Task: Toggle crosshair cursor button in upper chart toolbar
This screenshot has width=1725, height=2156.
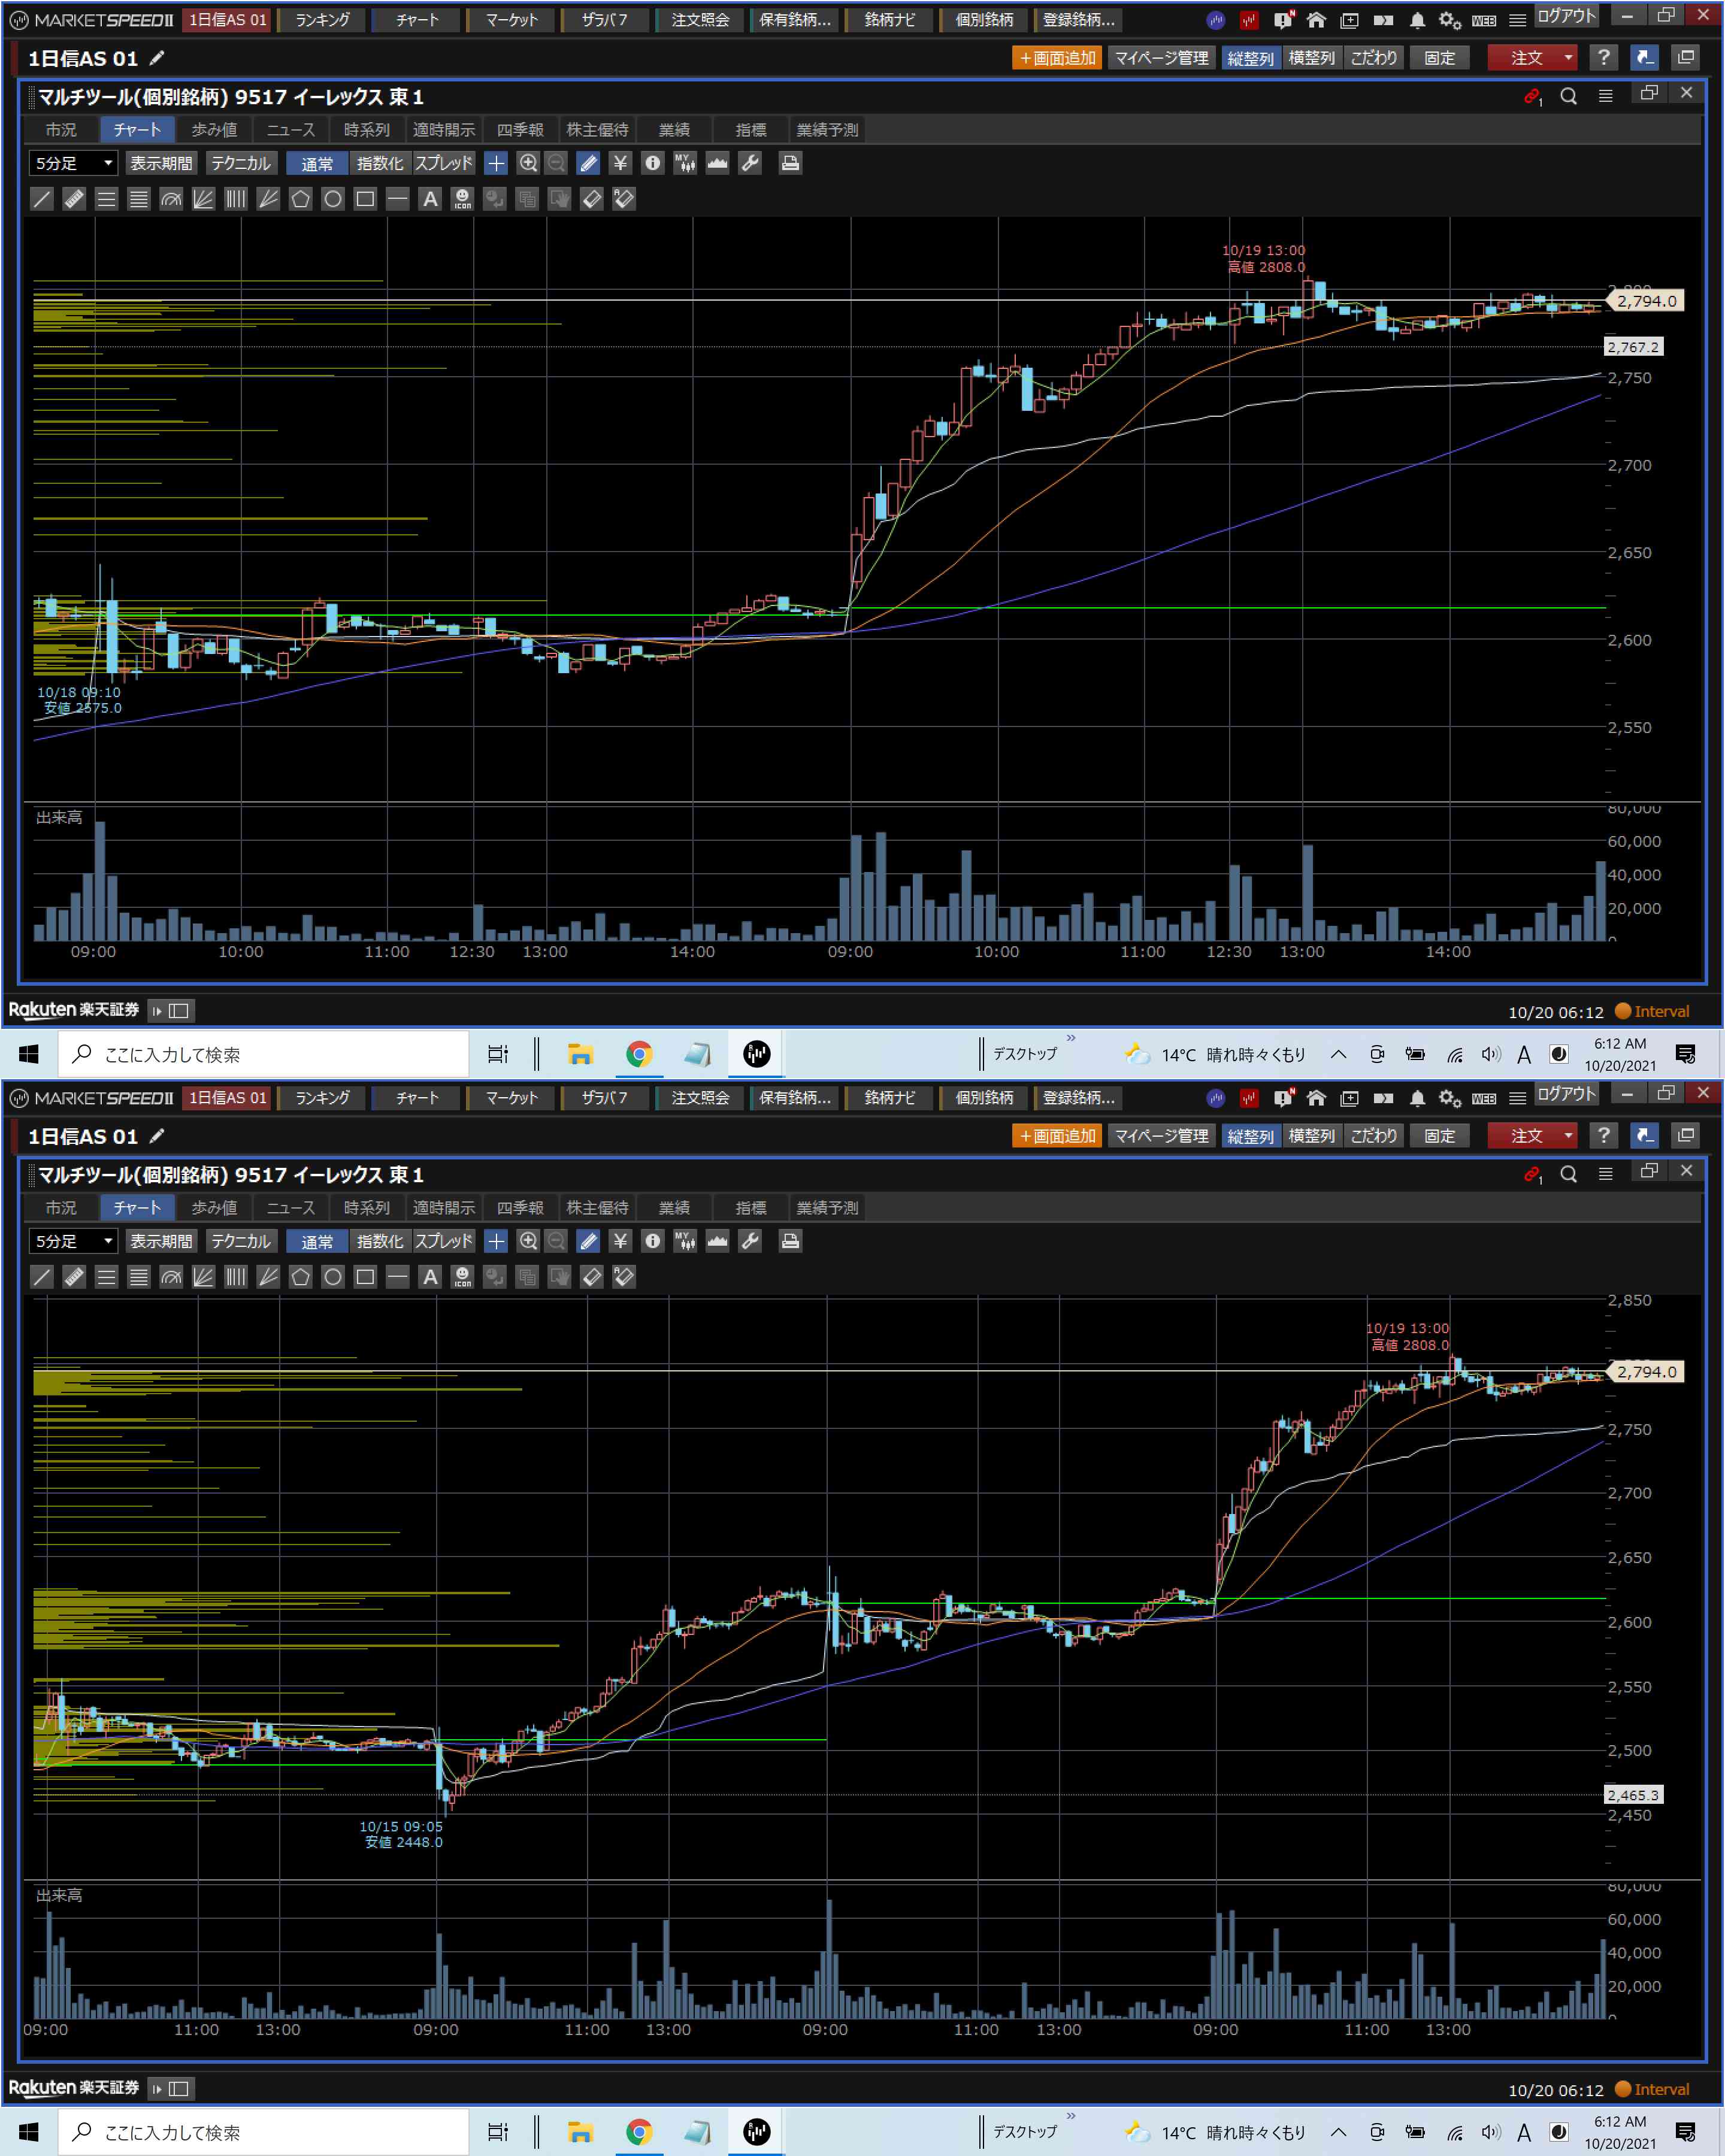Action: click(496, 163)
